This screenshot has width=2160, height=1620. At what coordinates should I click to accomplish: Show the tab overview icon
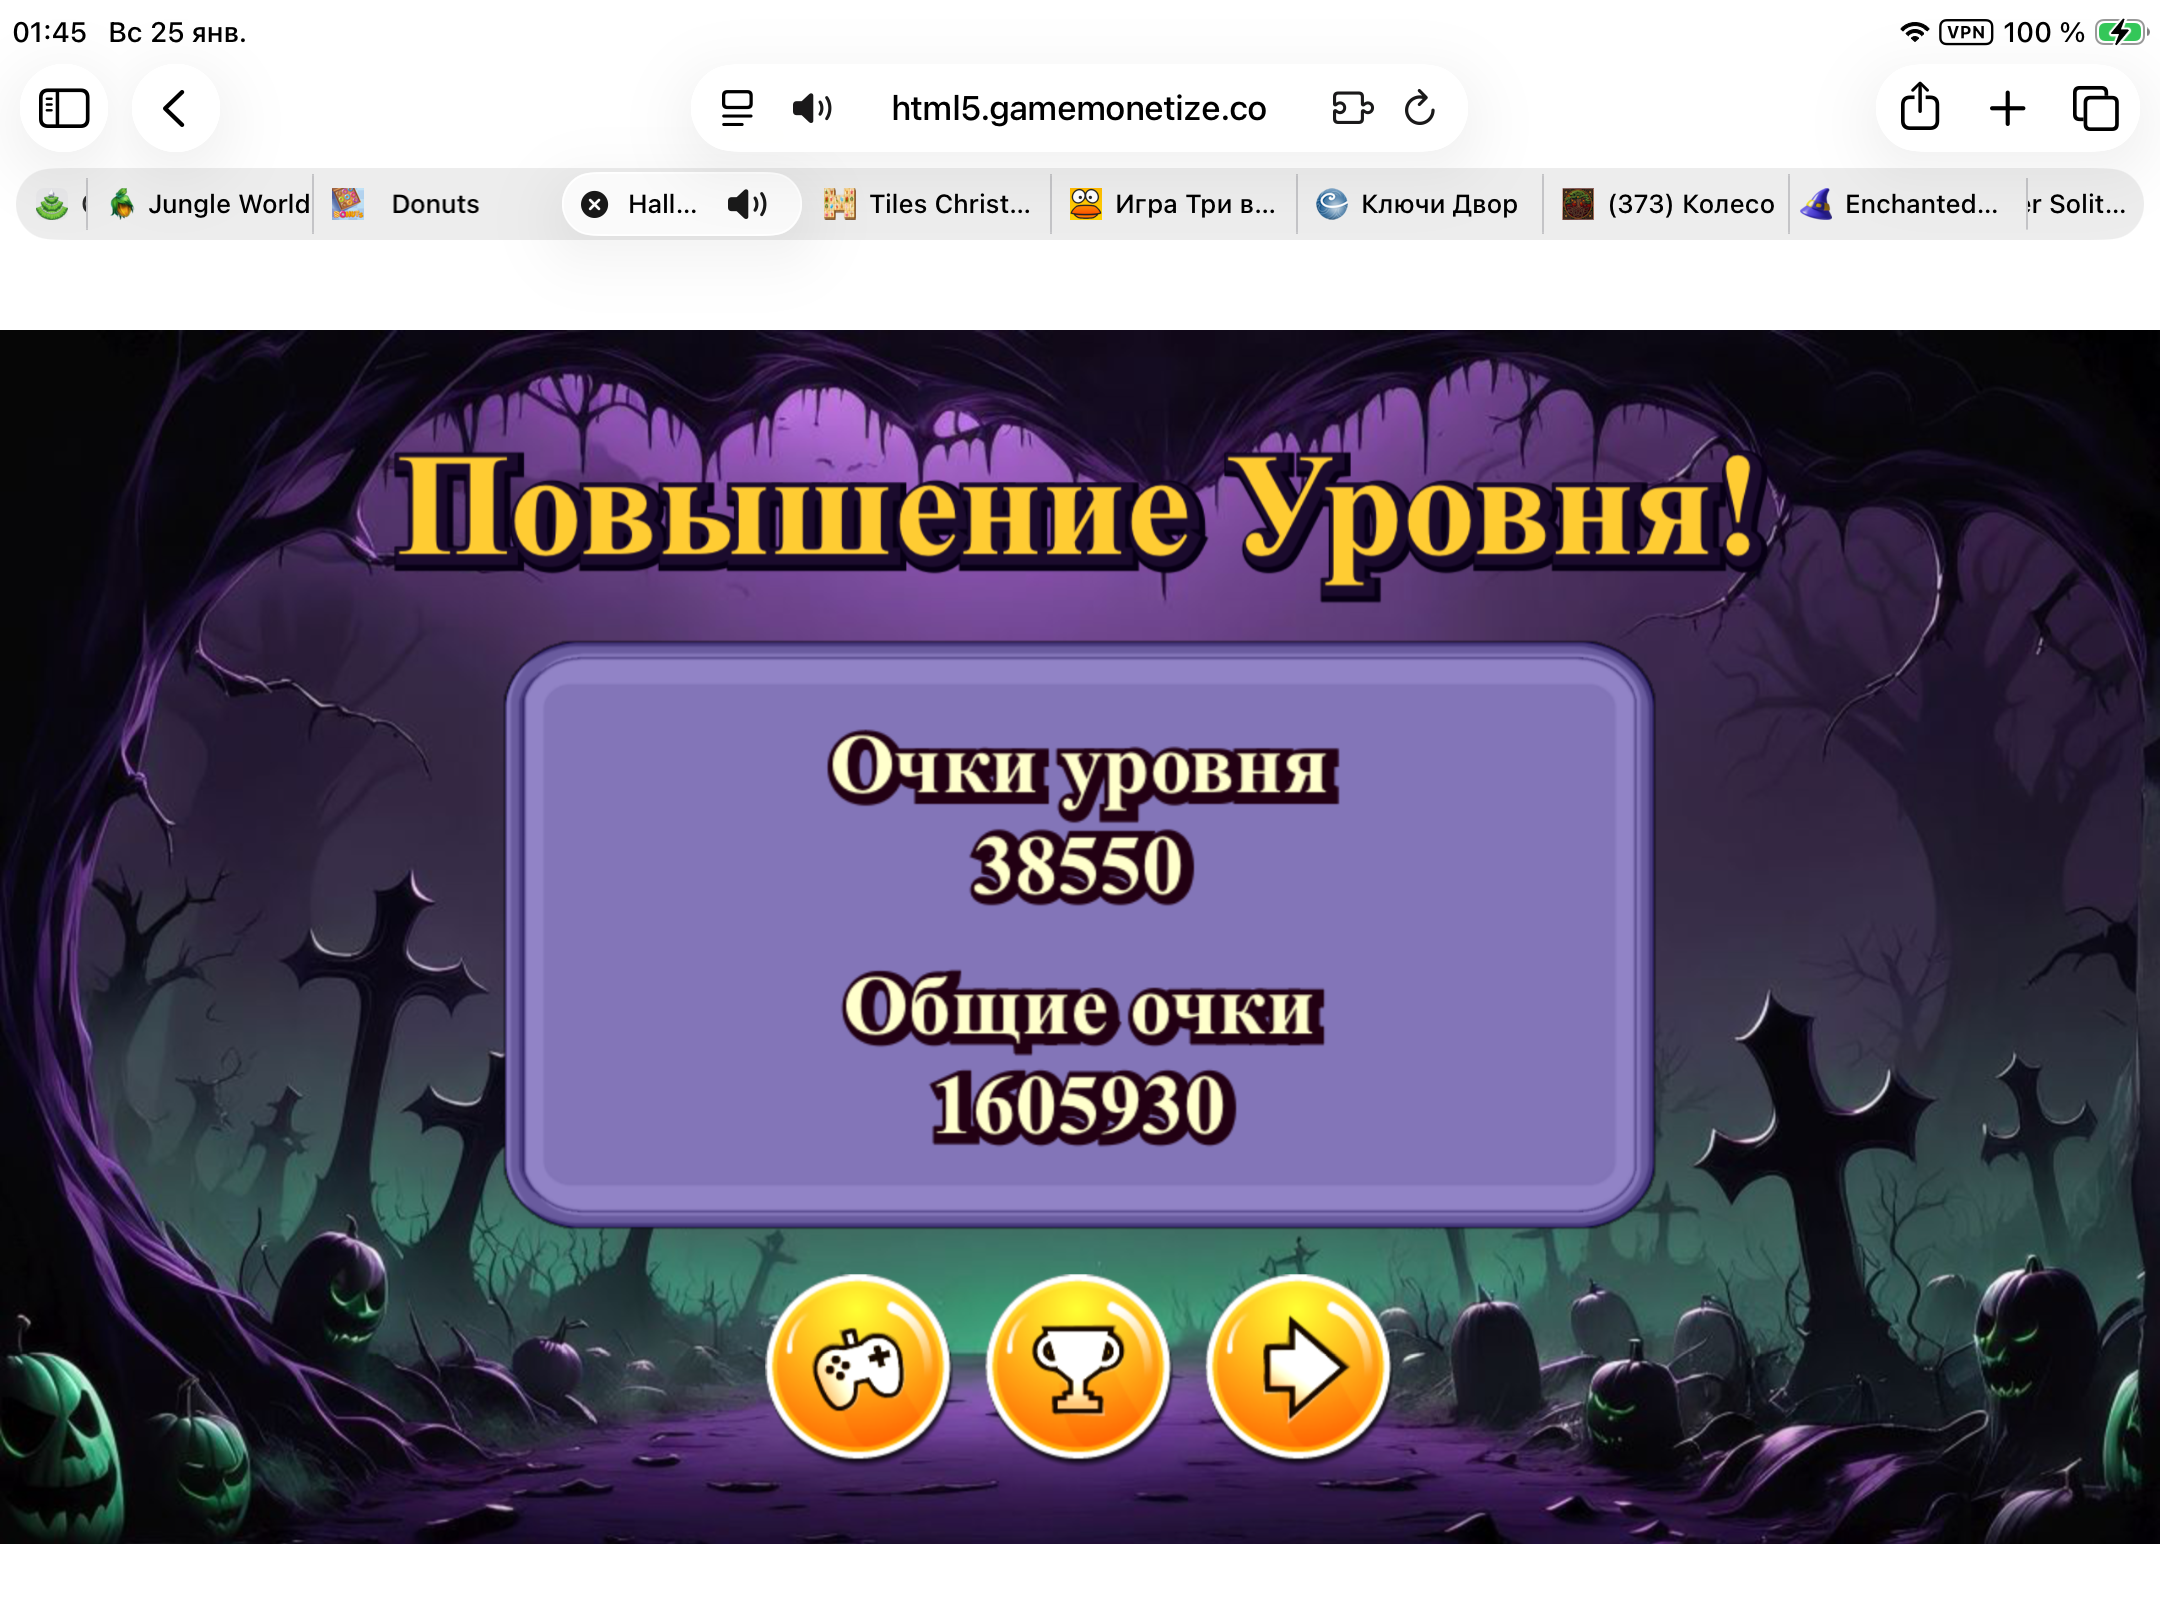(2095, 108)
